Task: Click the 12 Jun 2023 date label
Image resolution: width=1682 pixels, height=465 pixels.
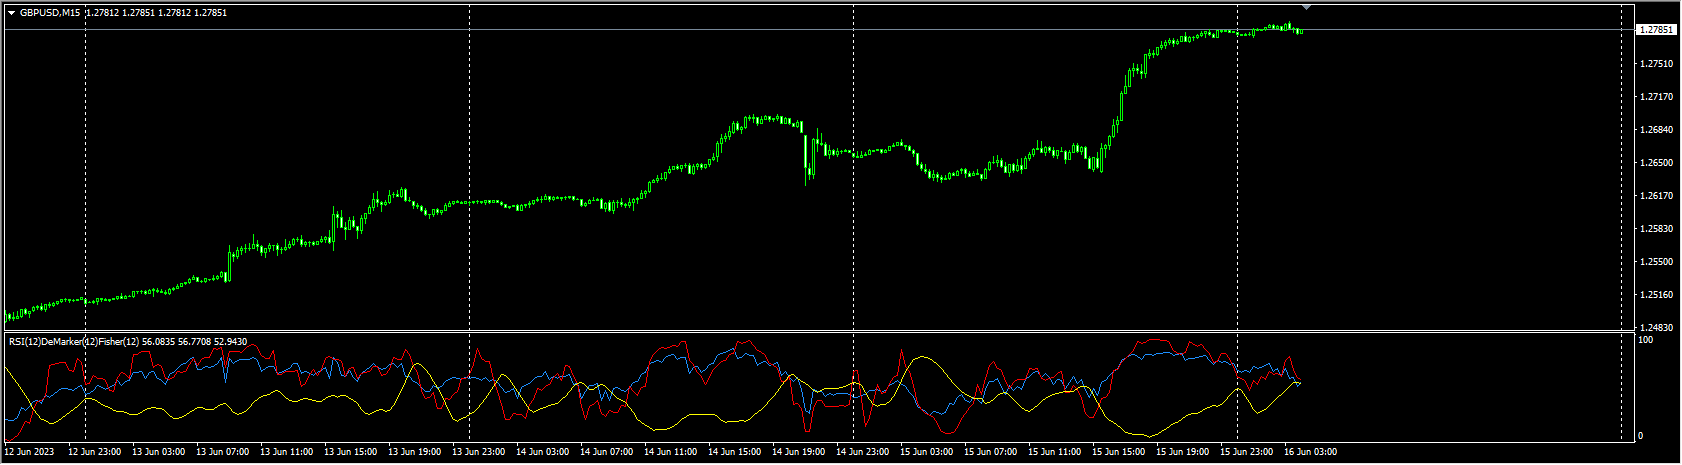Action: pos(30,453)
